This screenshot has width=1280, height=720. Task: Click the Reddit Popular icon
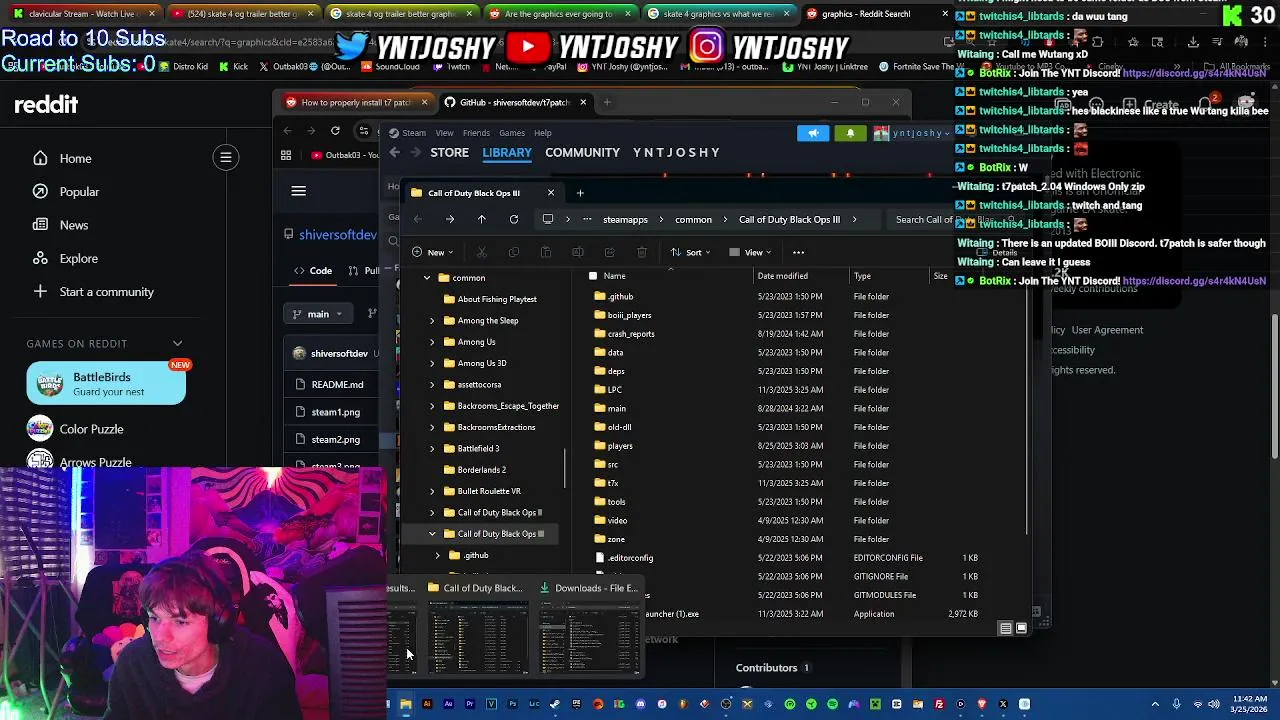point(40,191)
